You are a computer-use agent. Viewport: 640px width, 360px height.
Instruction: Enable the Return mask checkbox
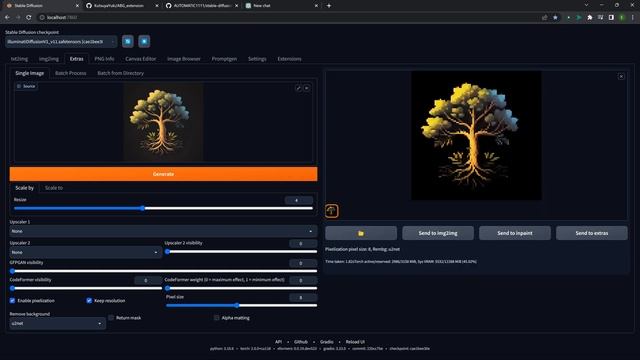click(x=111, y=318)
